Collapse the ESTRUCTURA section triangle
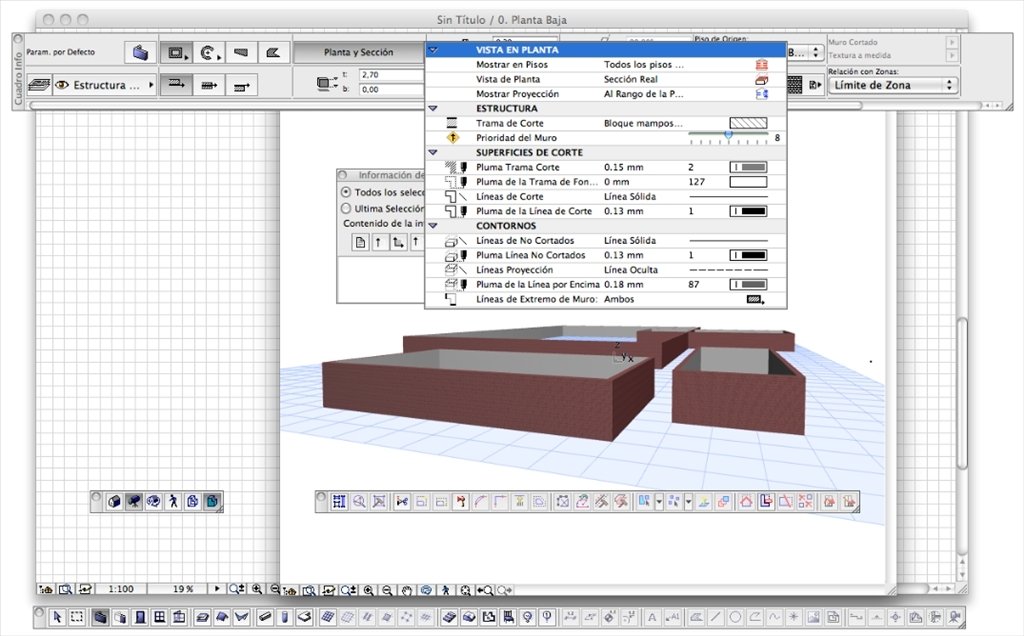This screenshot has height=636, width=1024. (432, 108)
